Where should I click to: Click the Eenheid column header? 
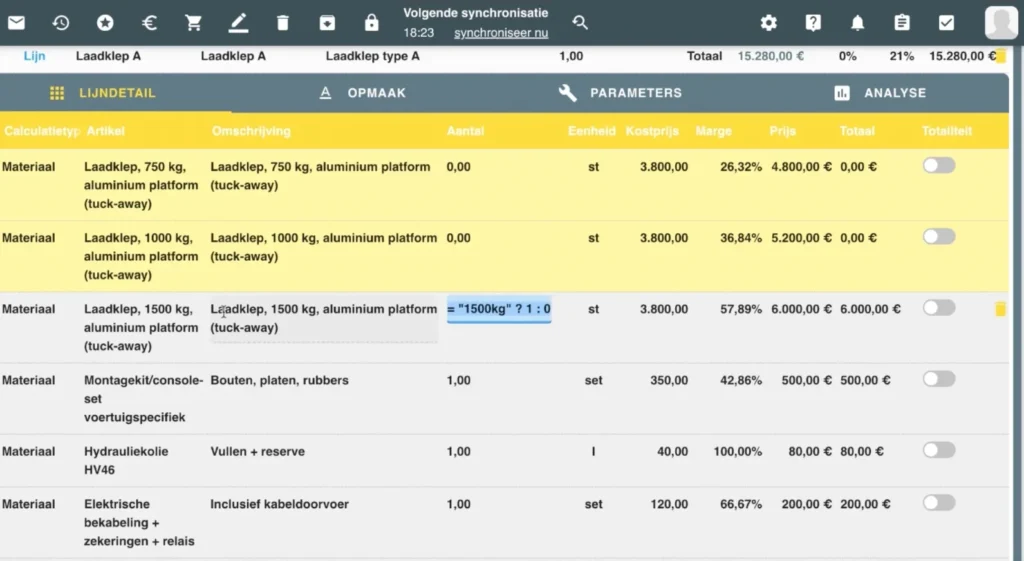pos(592,131)
